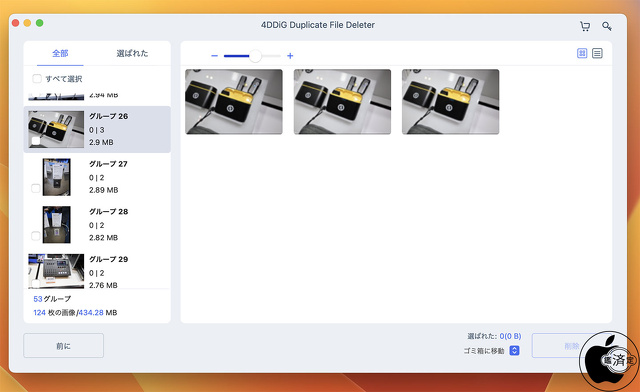Tick the グループ 27 checkbox
The height and width of the screenshot is (392, 640).
[36, 188]
